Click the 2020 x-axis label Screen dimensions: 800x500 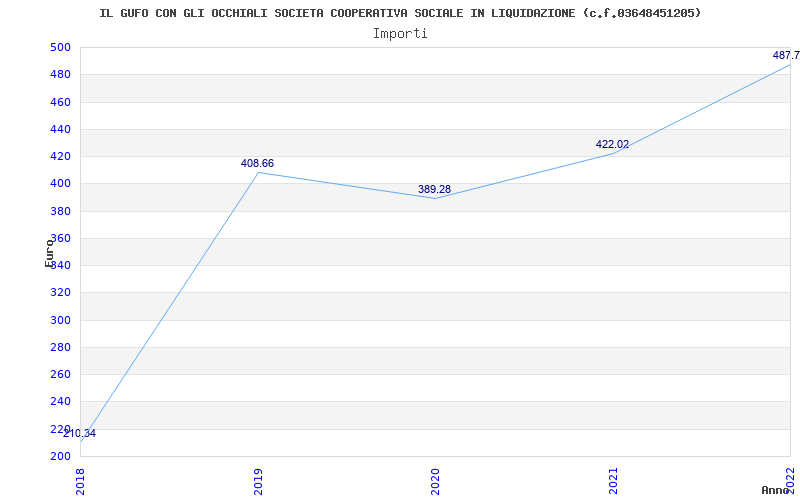coord(436,481)
